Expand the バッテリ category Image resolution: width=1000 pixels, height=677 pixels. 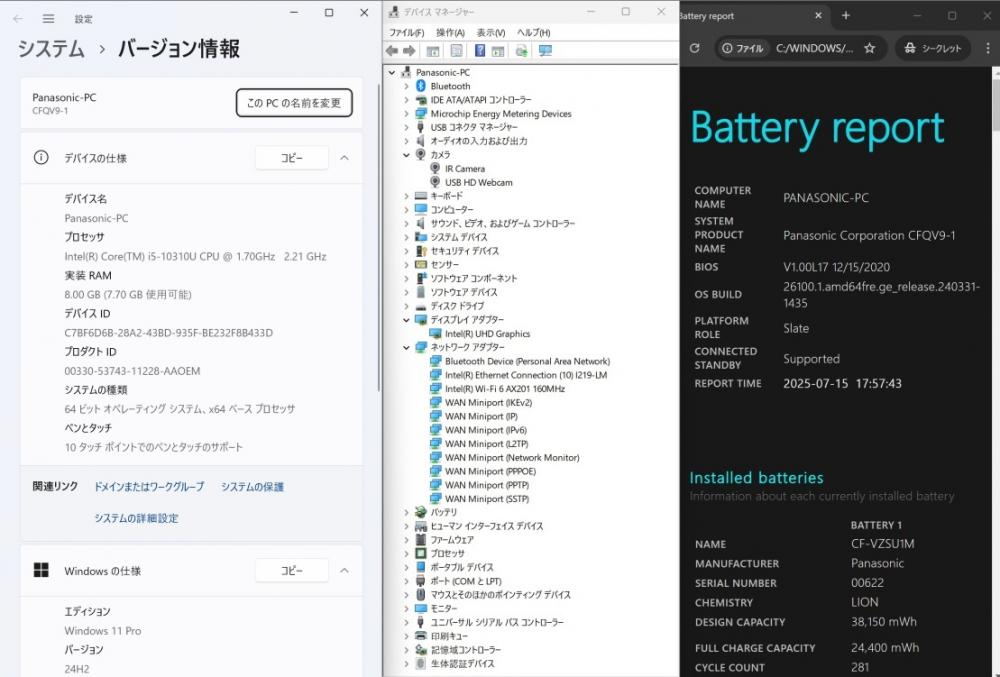coord(406,512)
